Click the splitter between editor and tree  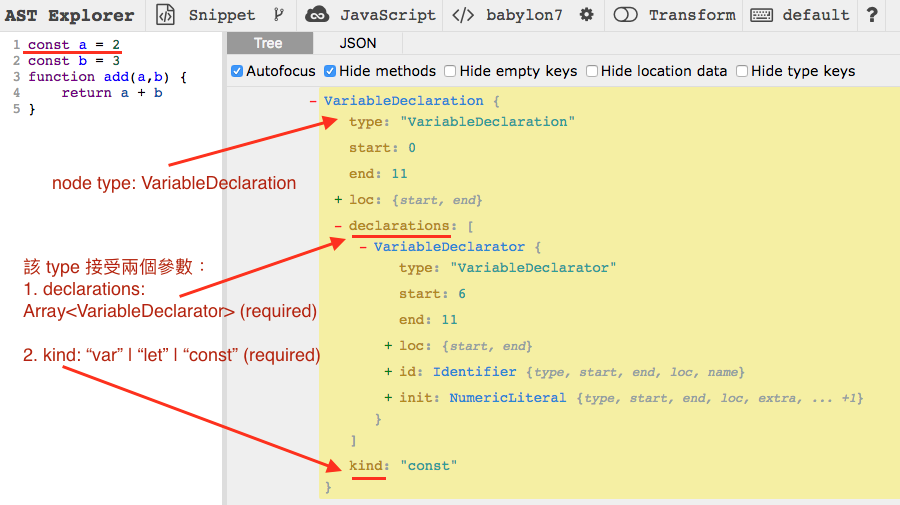pos(224,269)
